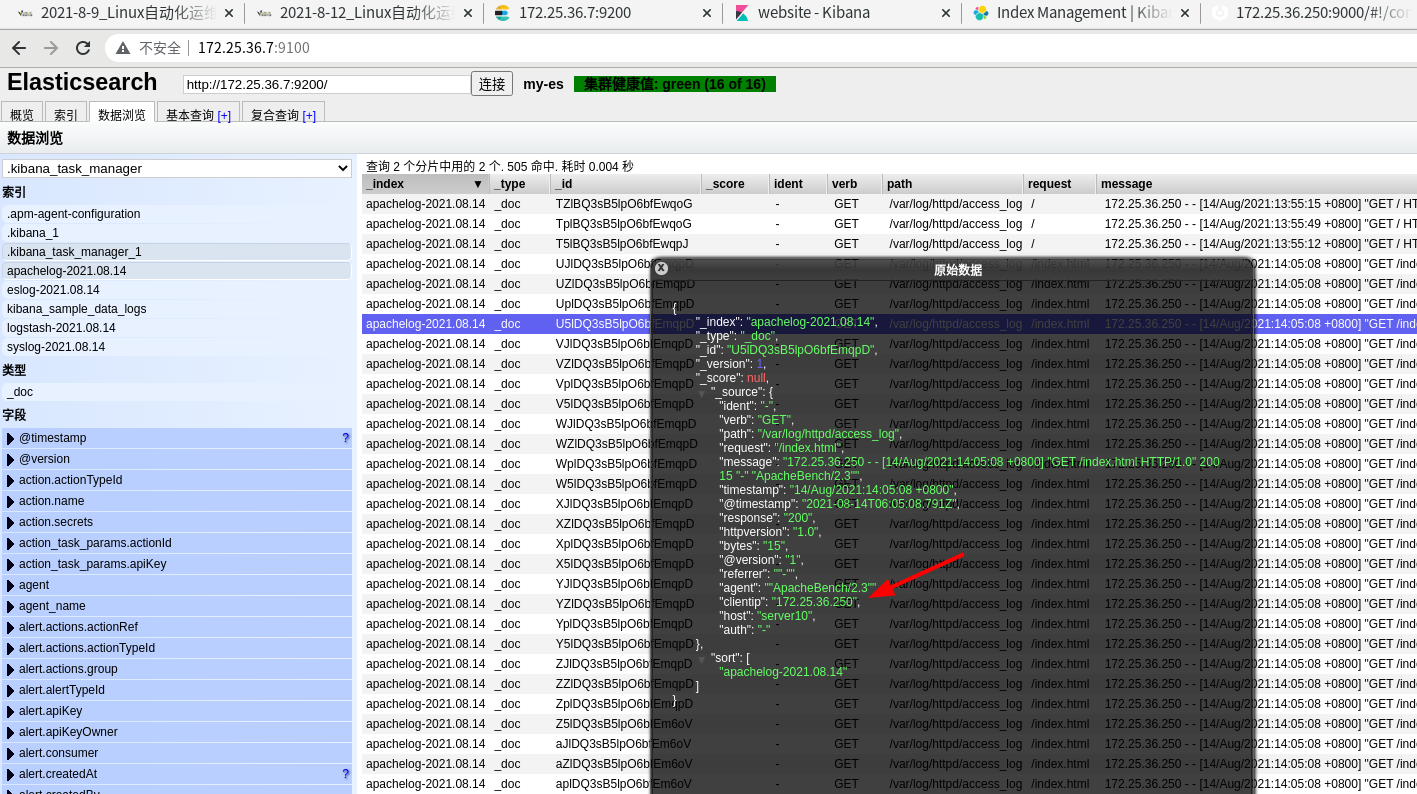
Task: Click the Elasticsearch connection URL input field
Action: pos(326,85)
